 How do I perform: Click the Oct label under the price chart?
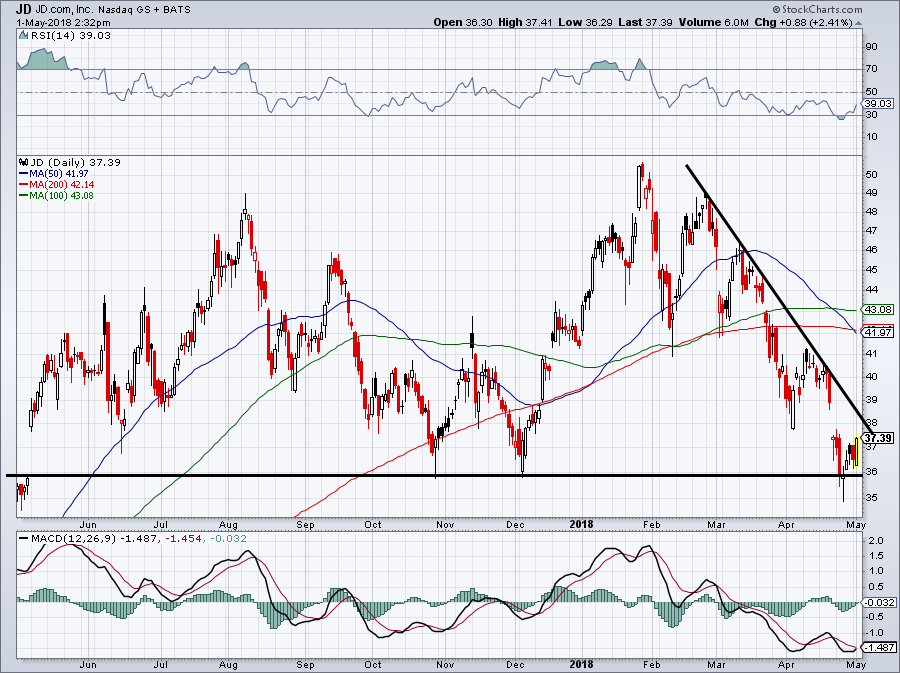tap(373, 524)
